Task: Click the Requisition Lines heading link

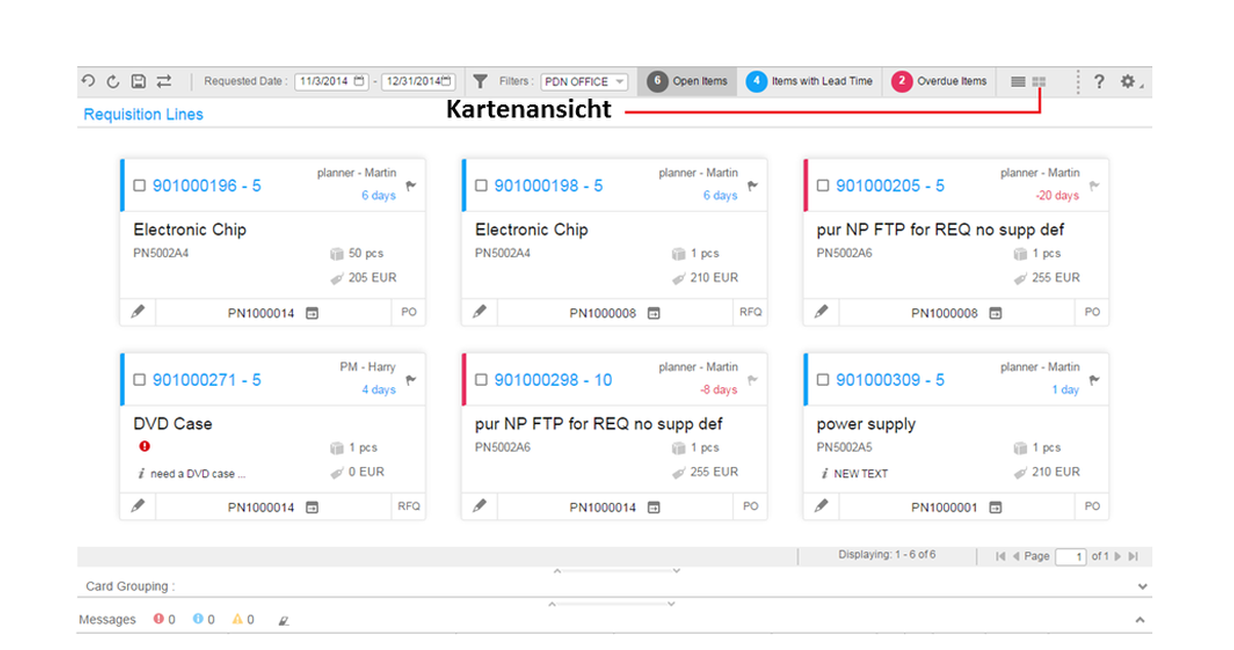Action: click(x=143, y=115)
